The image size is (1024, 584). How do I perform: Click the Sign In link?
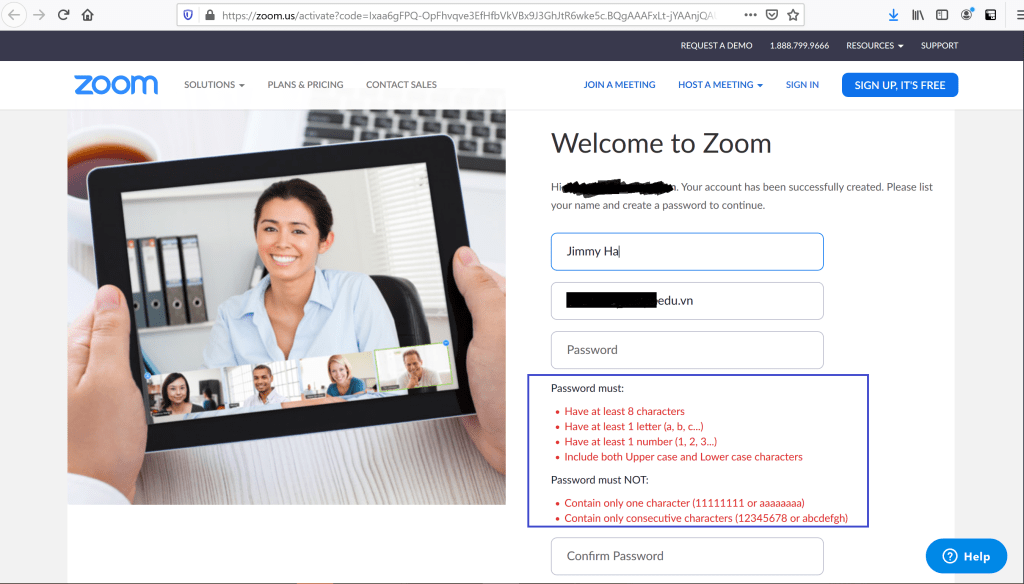pyautogui.click(x=802, y=85)
